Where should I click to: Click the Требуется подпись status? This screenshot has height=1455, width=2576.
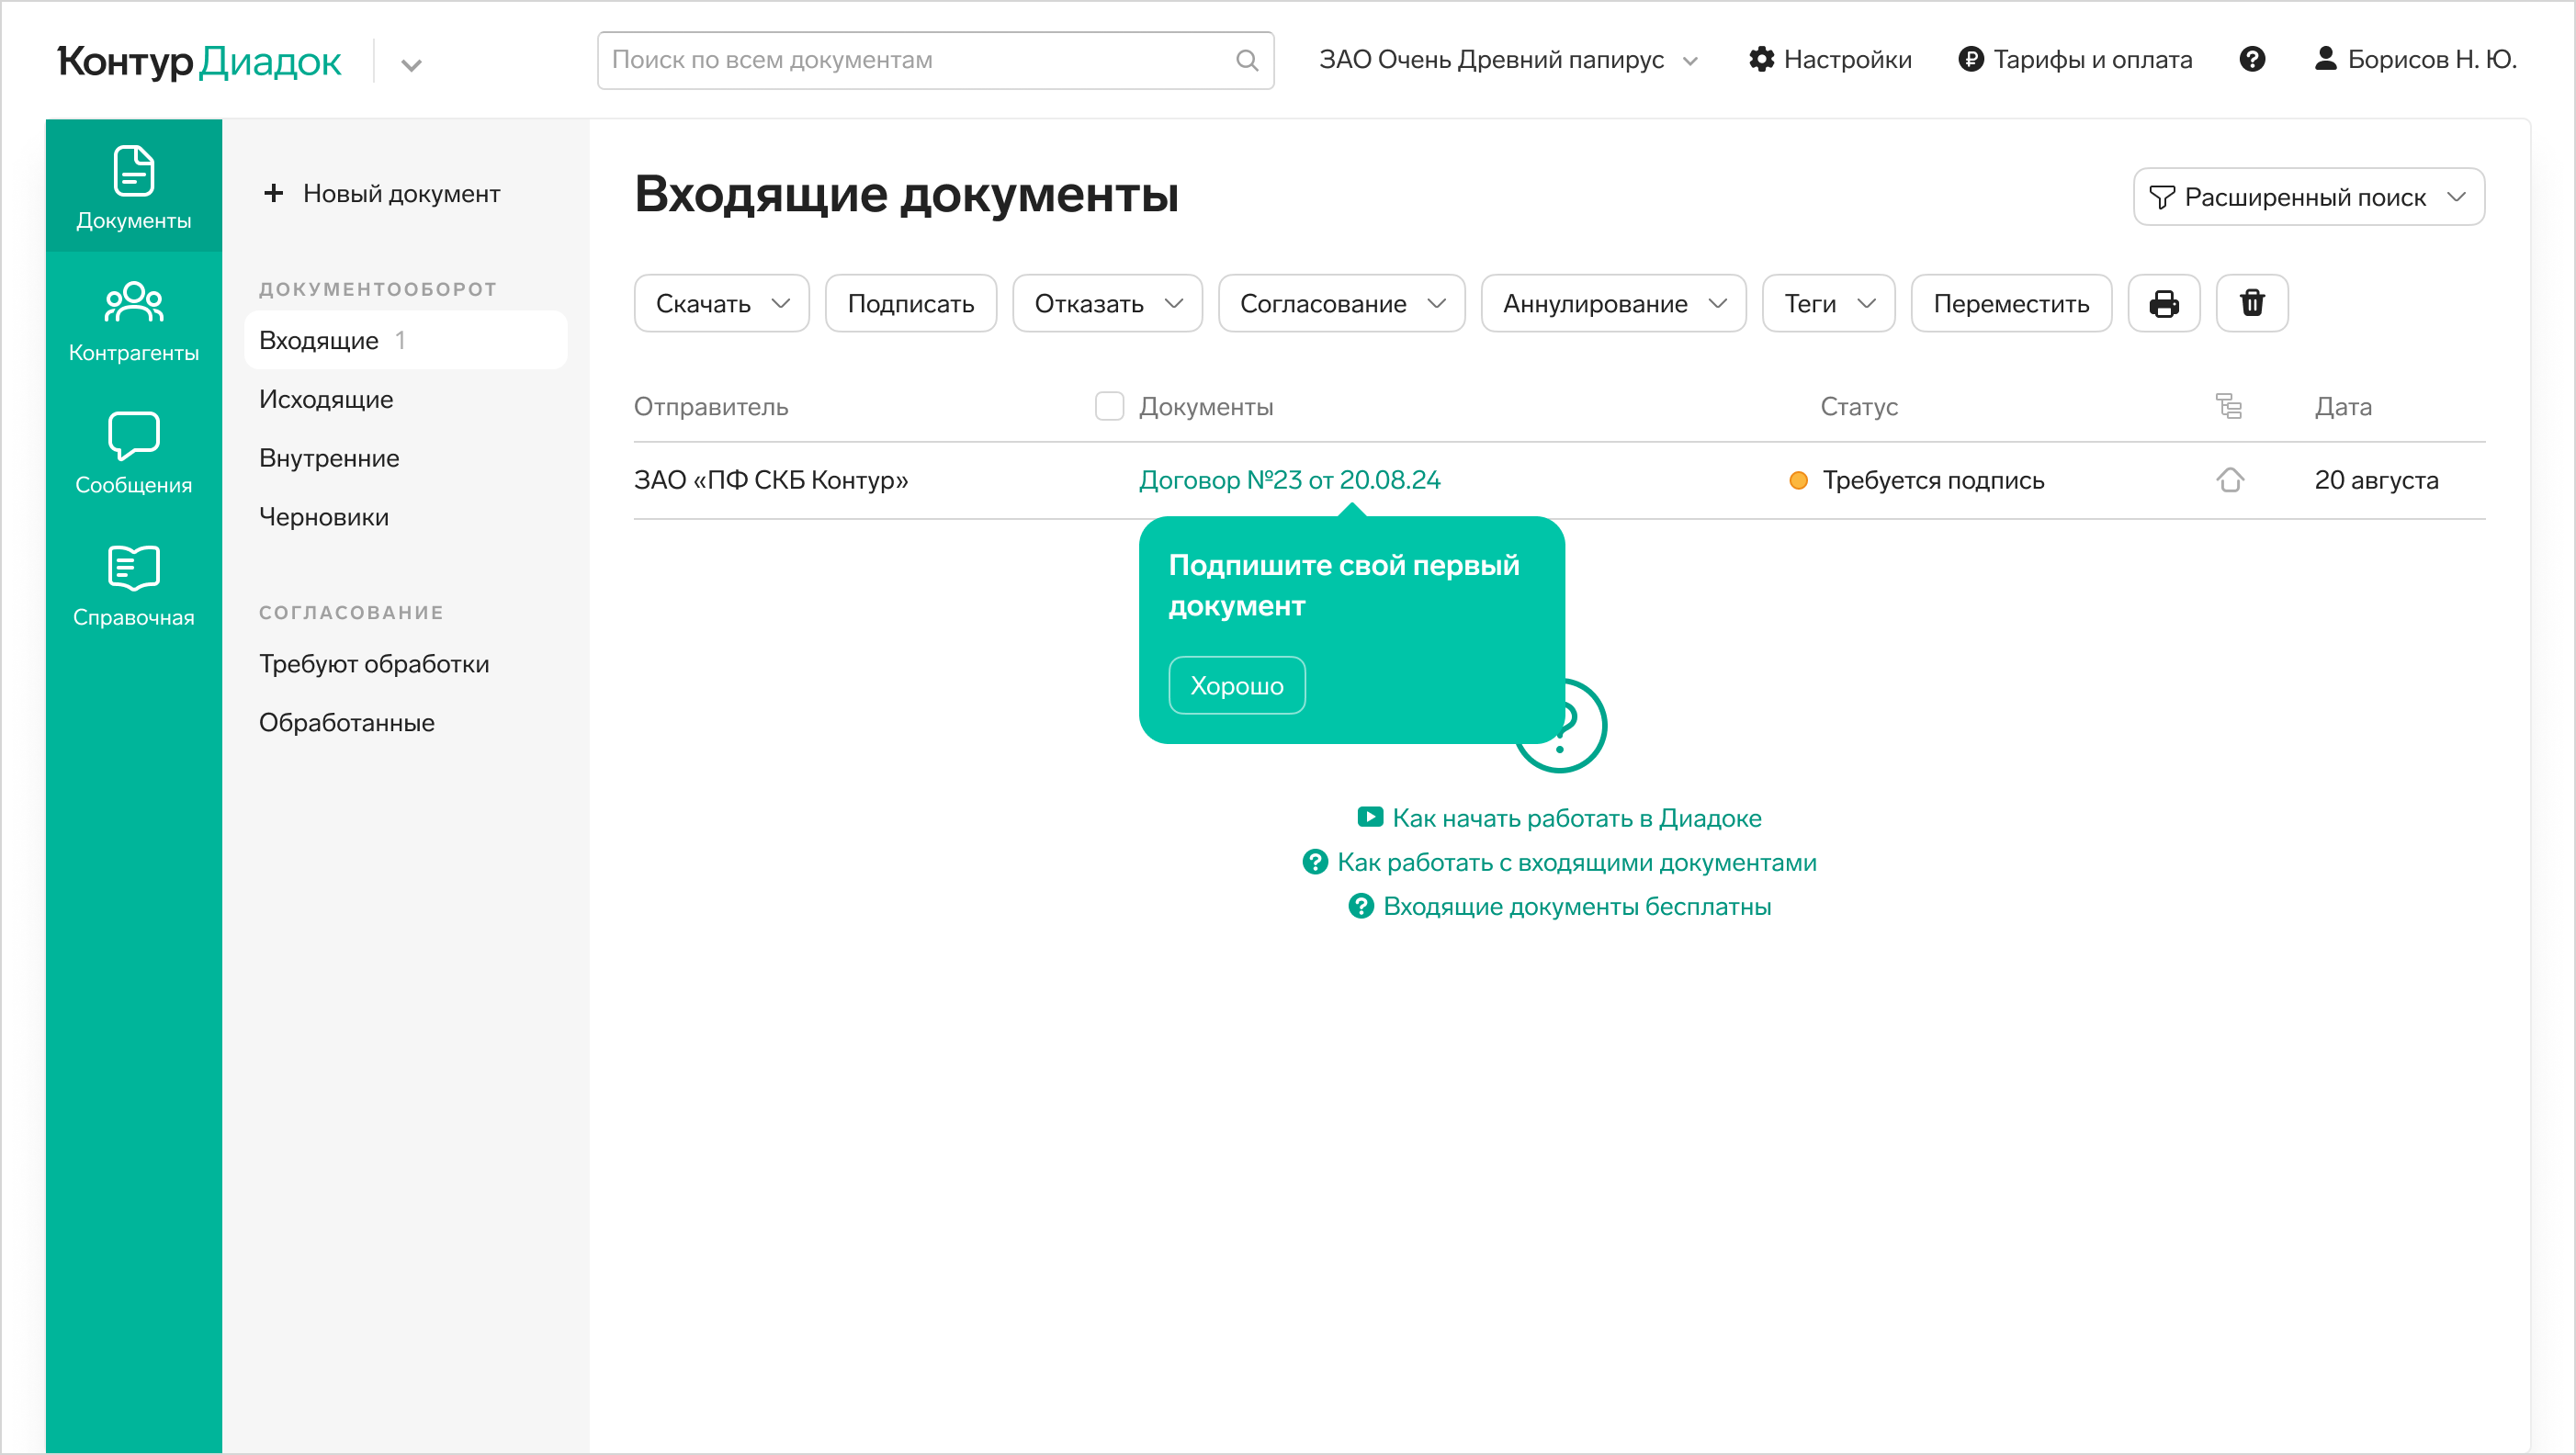click(1916, 480)
